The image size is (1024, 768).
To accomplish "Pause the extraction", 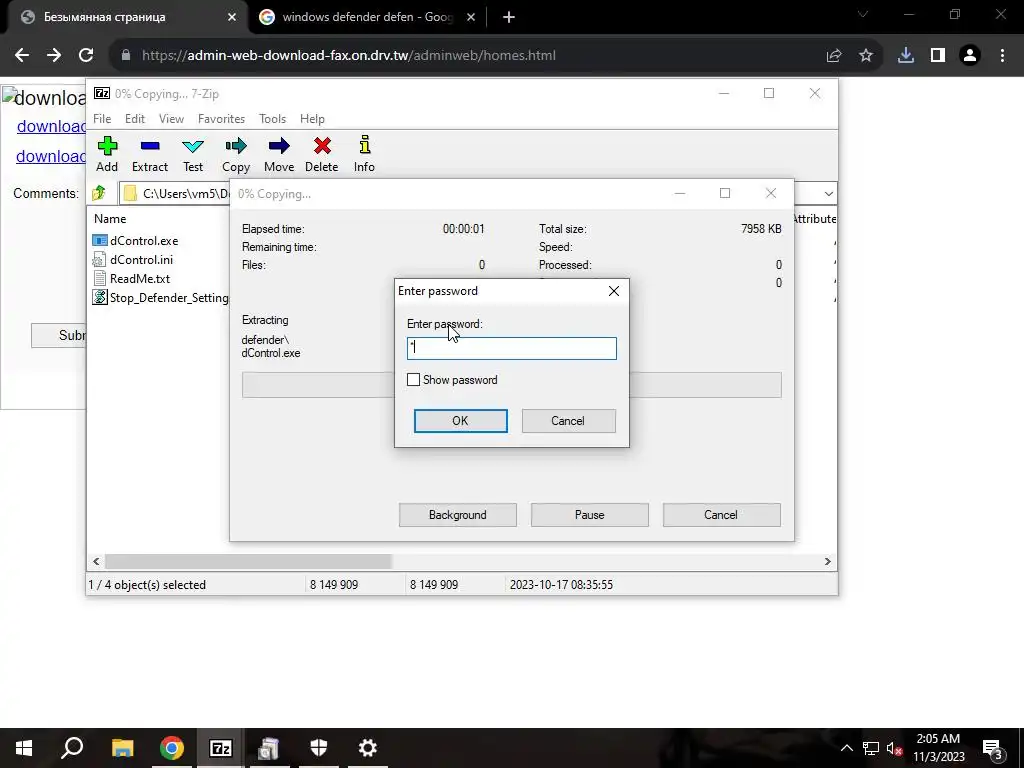I will [590, 515].
